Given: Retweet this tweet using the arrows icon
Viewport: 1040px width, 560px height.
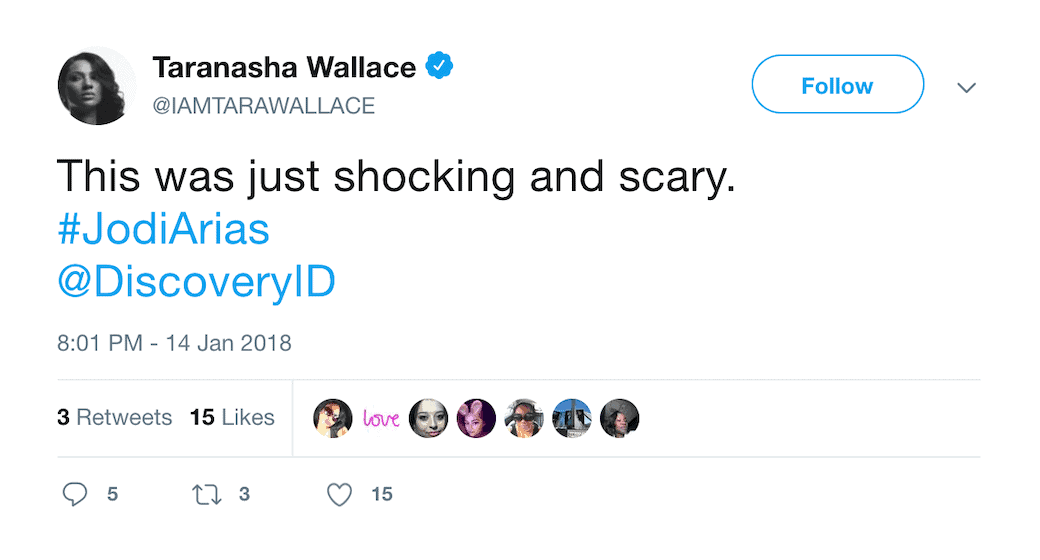Looking at the screenshot, I should (x=207, y=494).
